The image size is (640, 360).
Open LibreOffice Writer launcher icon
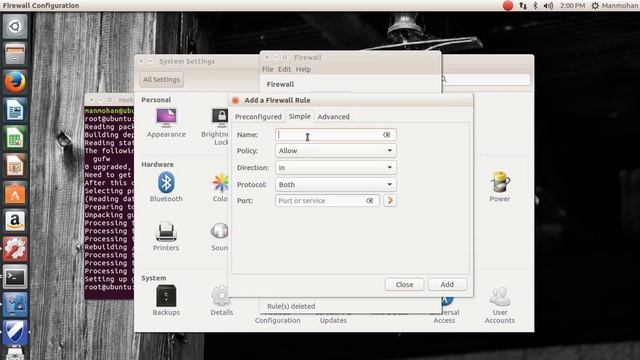point(15,110)
